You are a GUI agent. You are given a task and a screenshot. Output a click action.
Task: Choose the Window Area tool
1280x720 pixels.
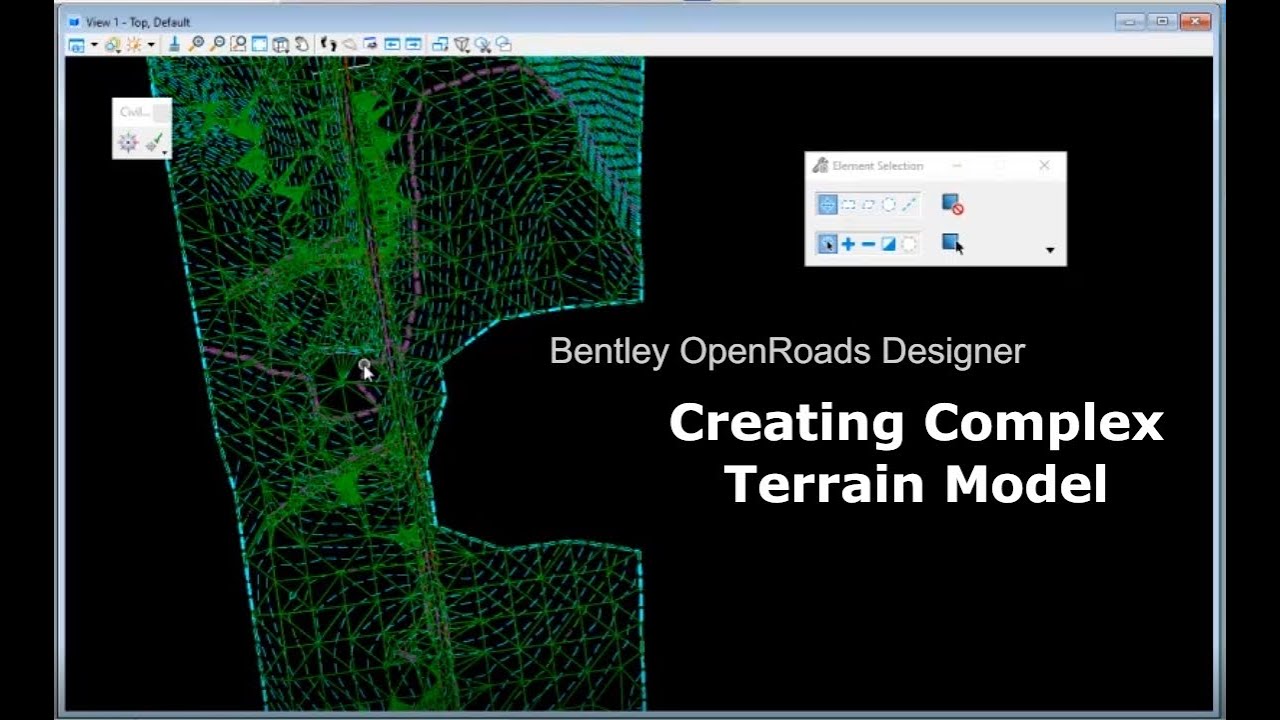pyautogui.click(x=238, y=44)
